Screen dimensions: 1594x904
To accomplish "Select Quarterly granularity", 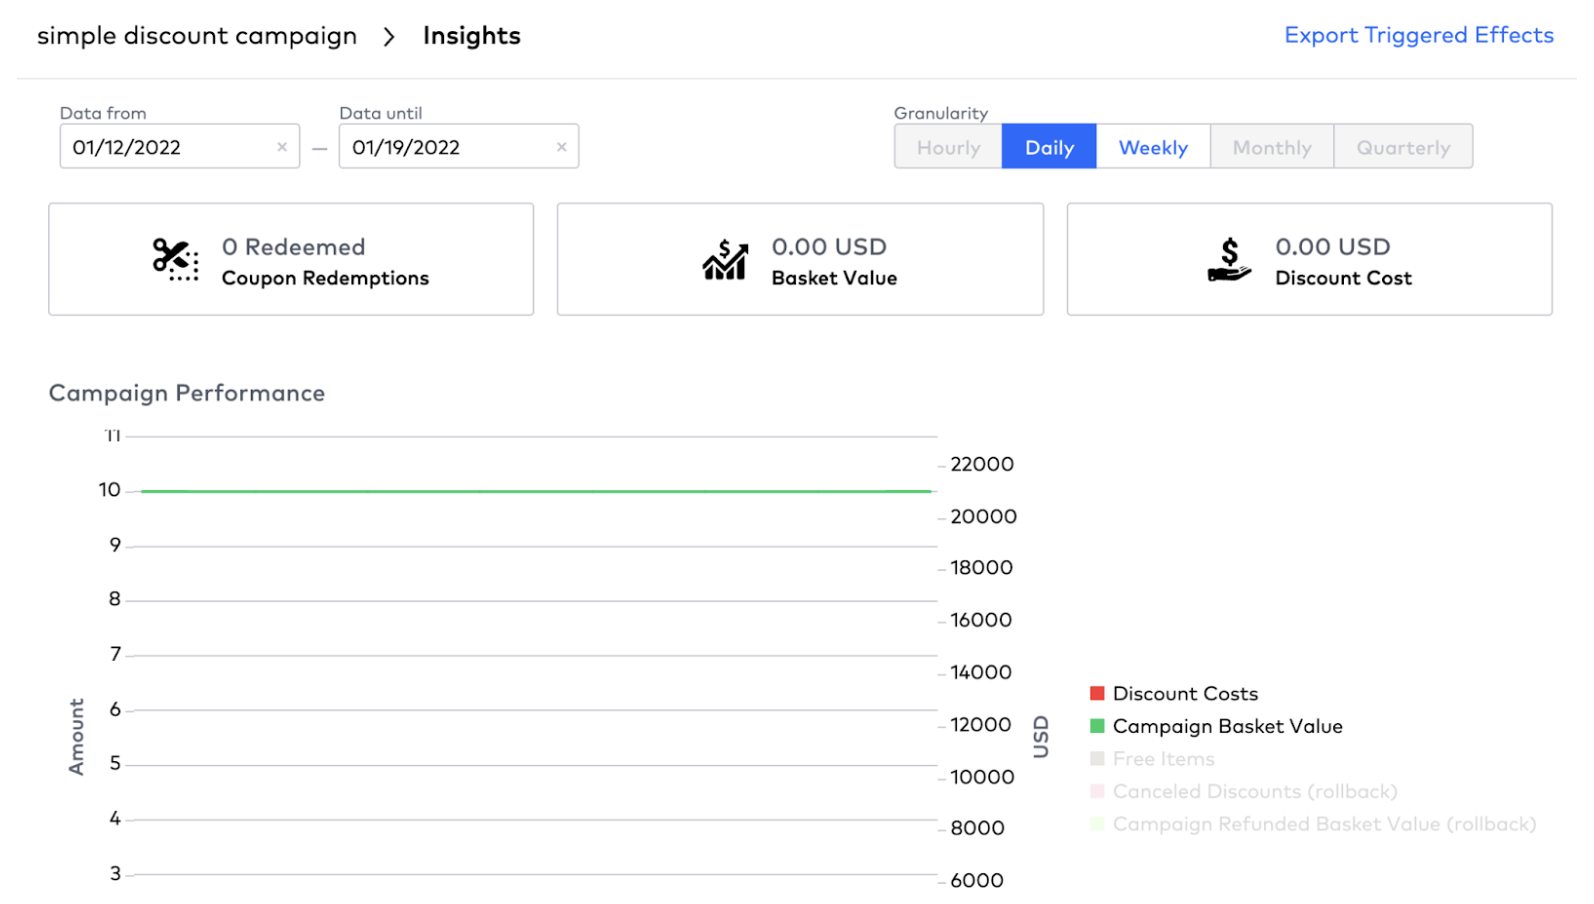I will pos(1403,147).
